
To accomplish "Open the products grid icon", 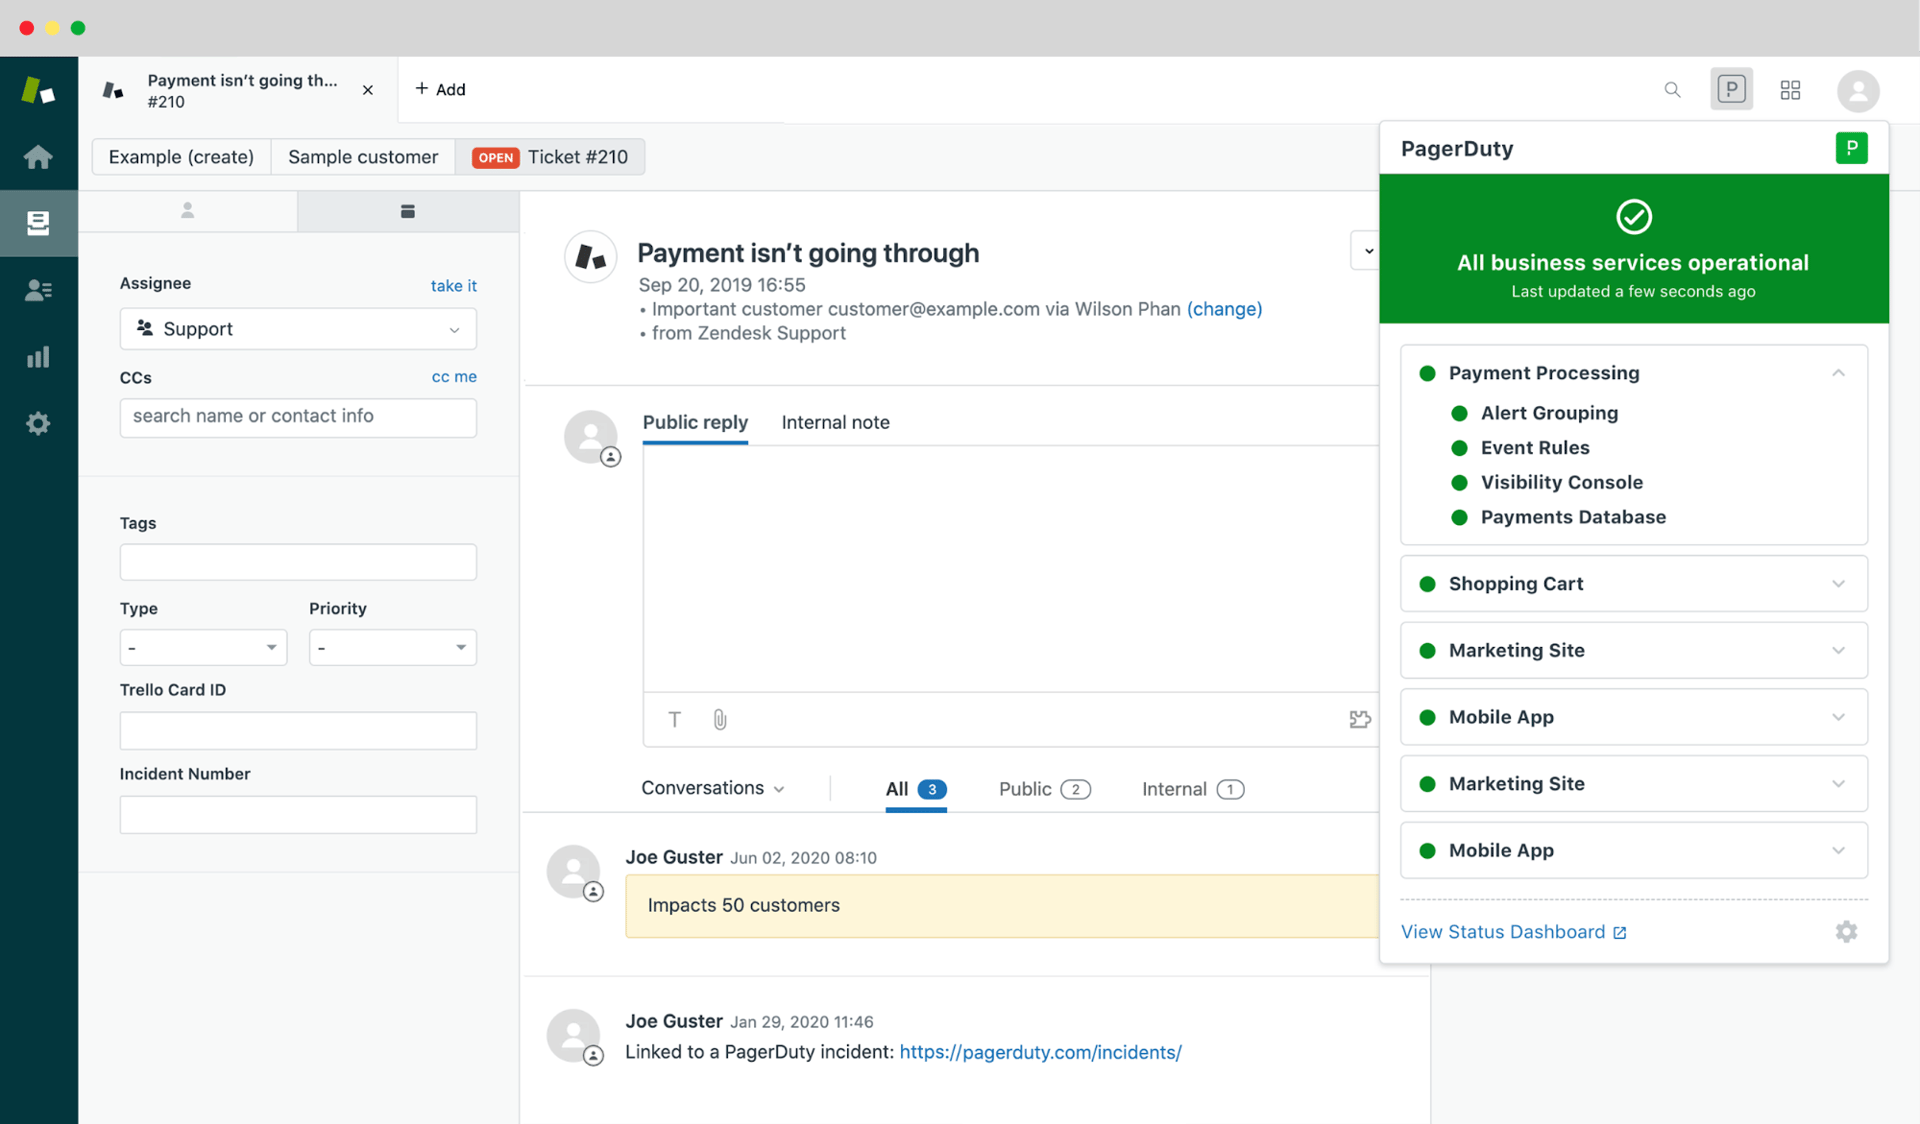I will coord(1790,90).
